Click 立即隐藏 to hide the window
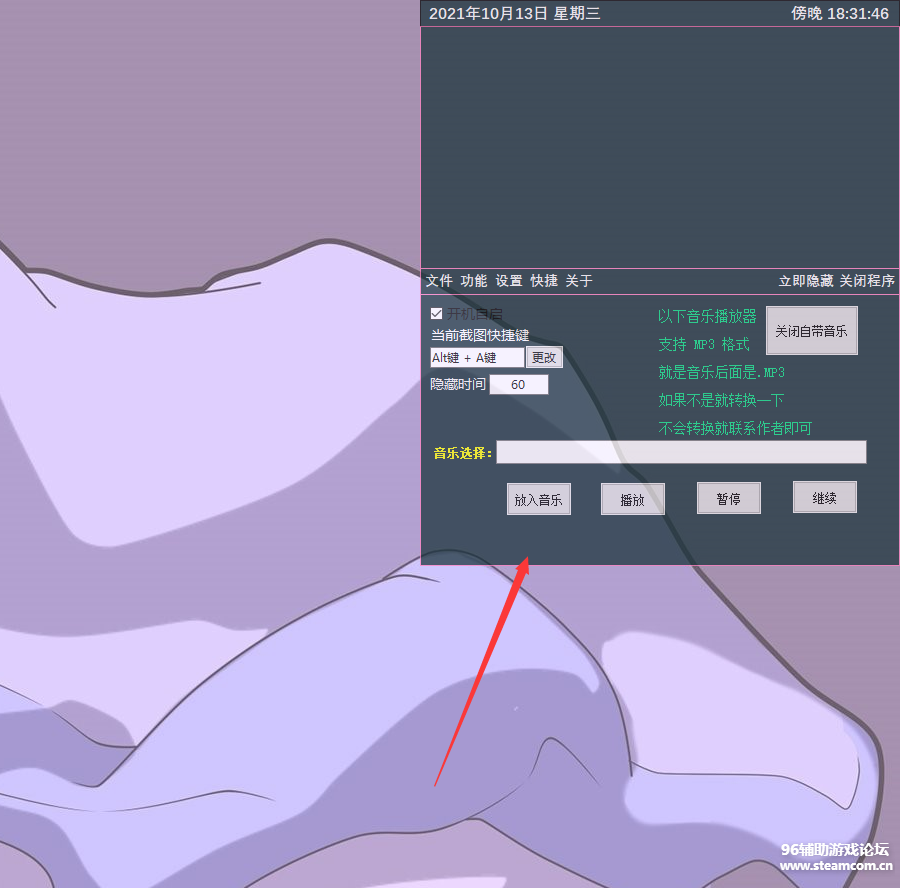900x888 pixels. click(x=806, y=281)
